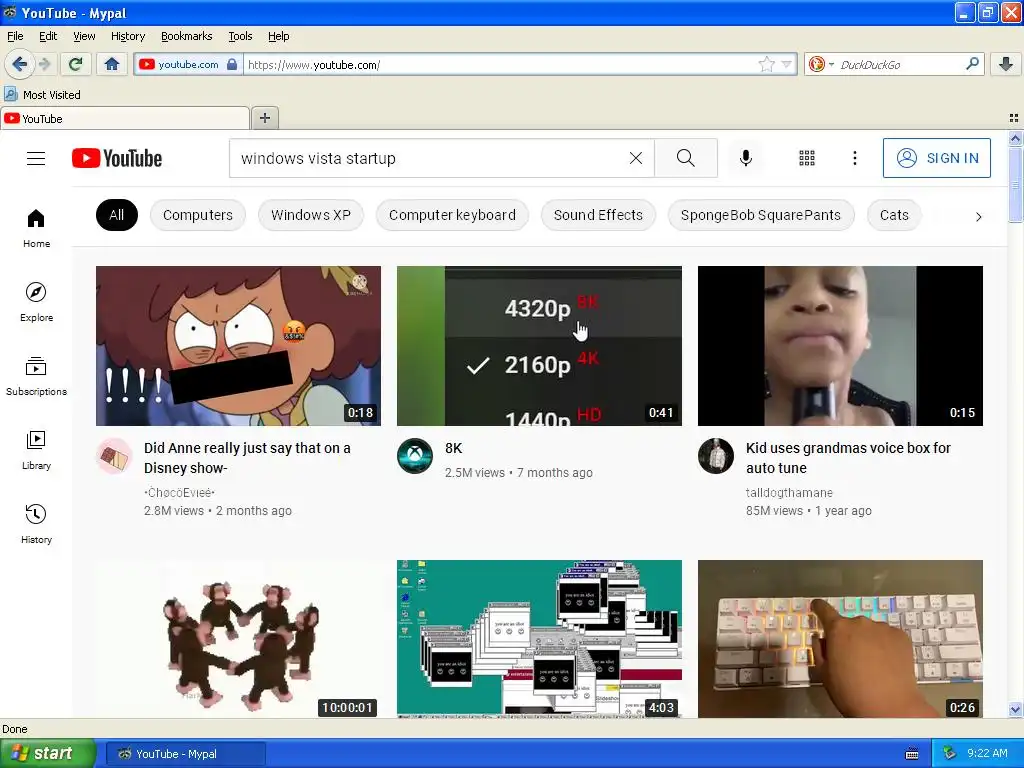Open 'Kid uses grandmas voice box' title
The width and height of the screenshot is (1024, 768).
coord(848,458)
